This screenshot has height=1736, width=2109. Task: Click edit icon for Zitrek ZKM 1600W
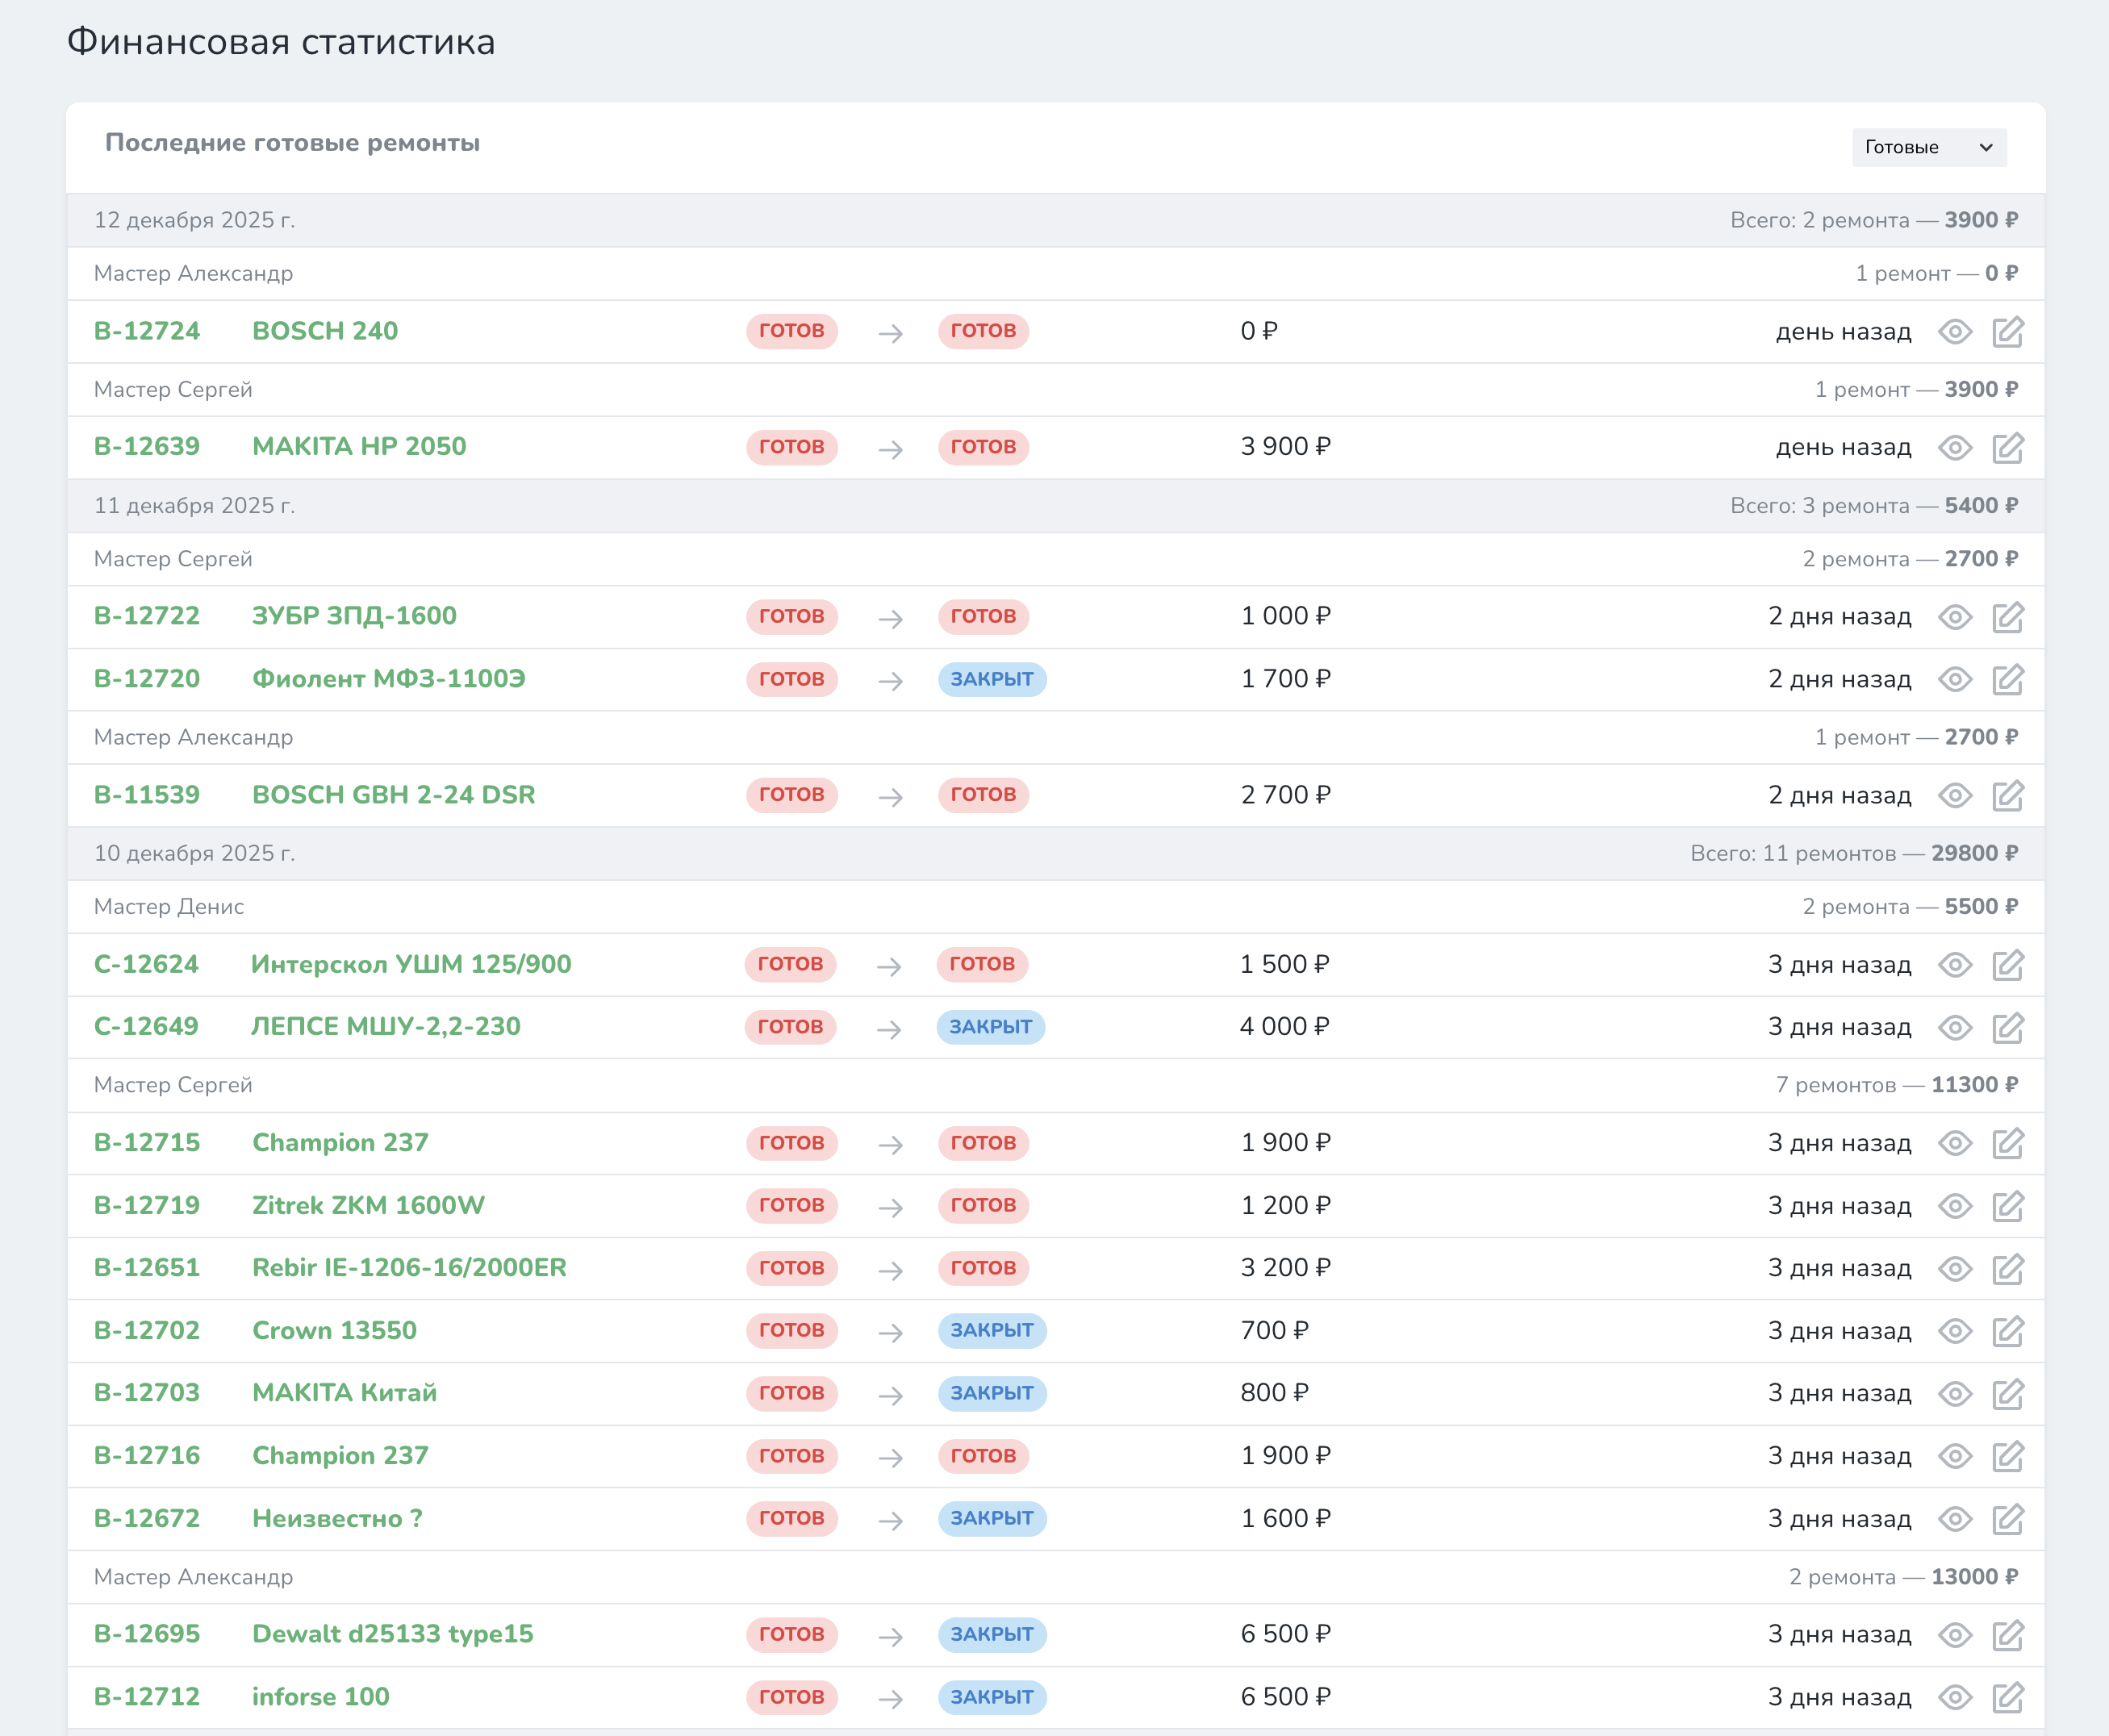(x=2007, y=1206)
